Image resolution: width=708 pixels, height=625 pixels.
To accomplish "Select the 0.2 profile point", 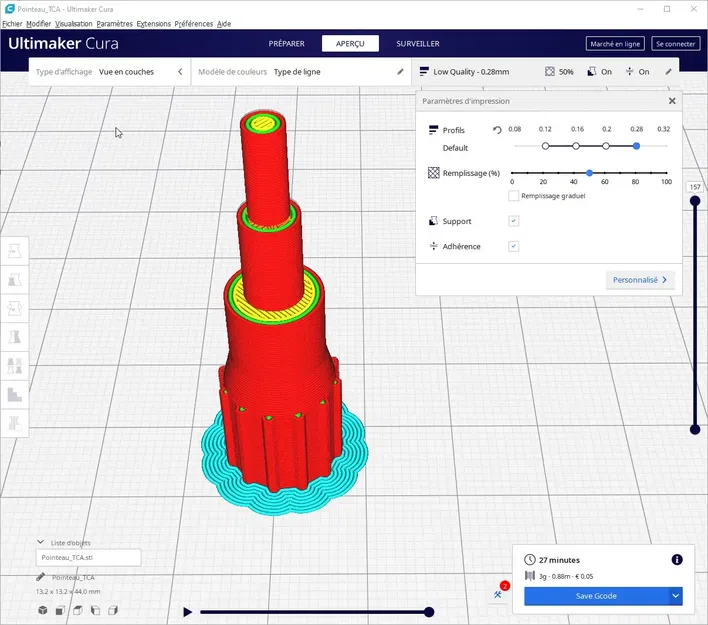I will pos(606,146).
